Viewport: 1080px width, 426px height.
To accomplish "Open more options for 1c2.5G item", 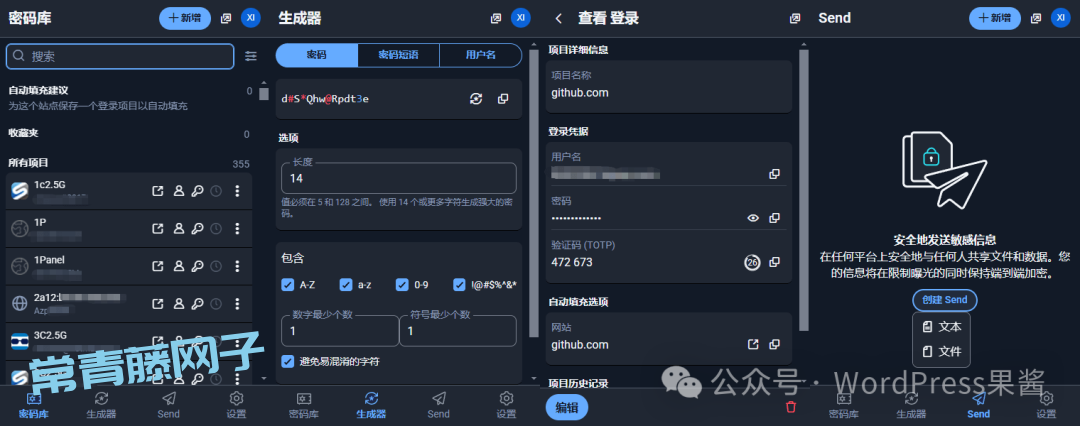I will 238,191.
